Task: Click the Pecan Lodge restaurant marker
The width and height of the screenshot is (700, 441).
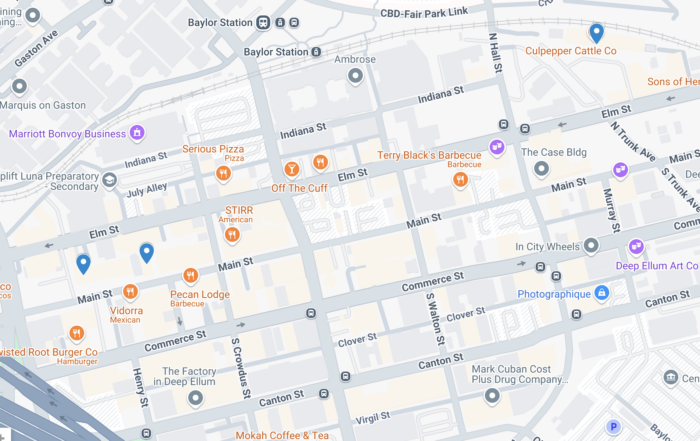Action: [191, 275]
